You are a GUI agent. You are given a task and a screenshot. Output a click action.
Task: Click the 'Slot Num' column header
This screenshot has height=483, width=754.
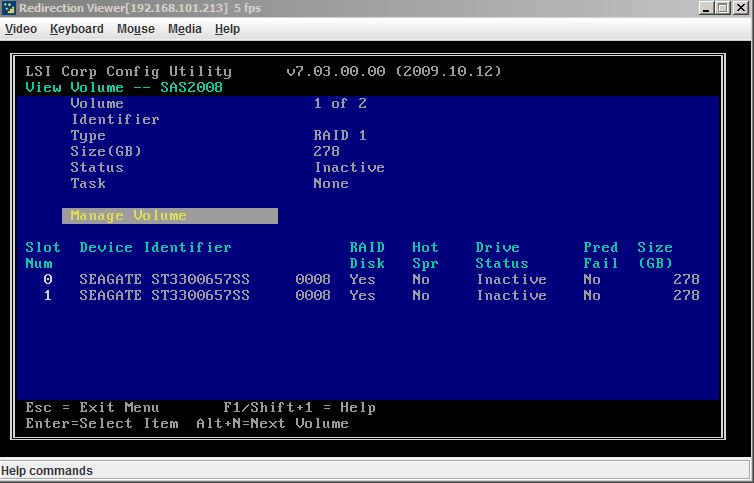point(43,255)
